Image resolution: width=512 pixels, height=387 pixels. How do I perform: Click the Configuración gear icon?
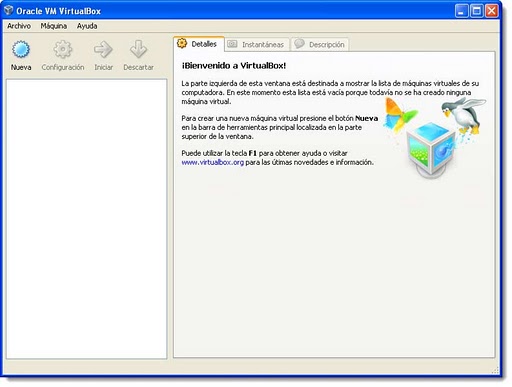click(63, 49)
